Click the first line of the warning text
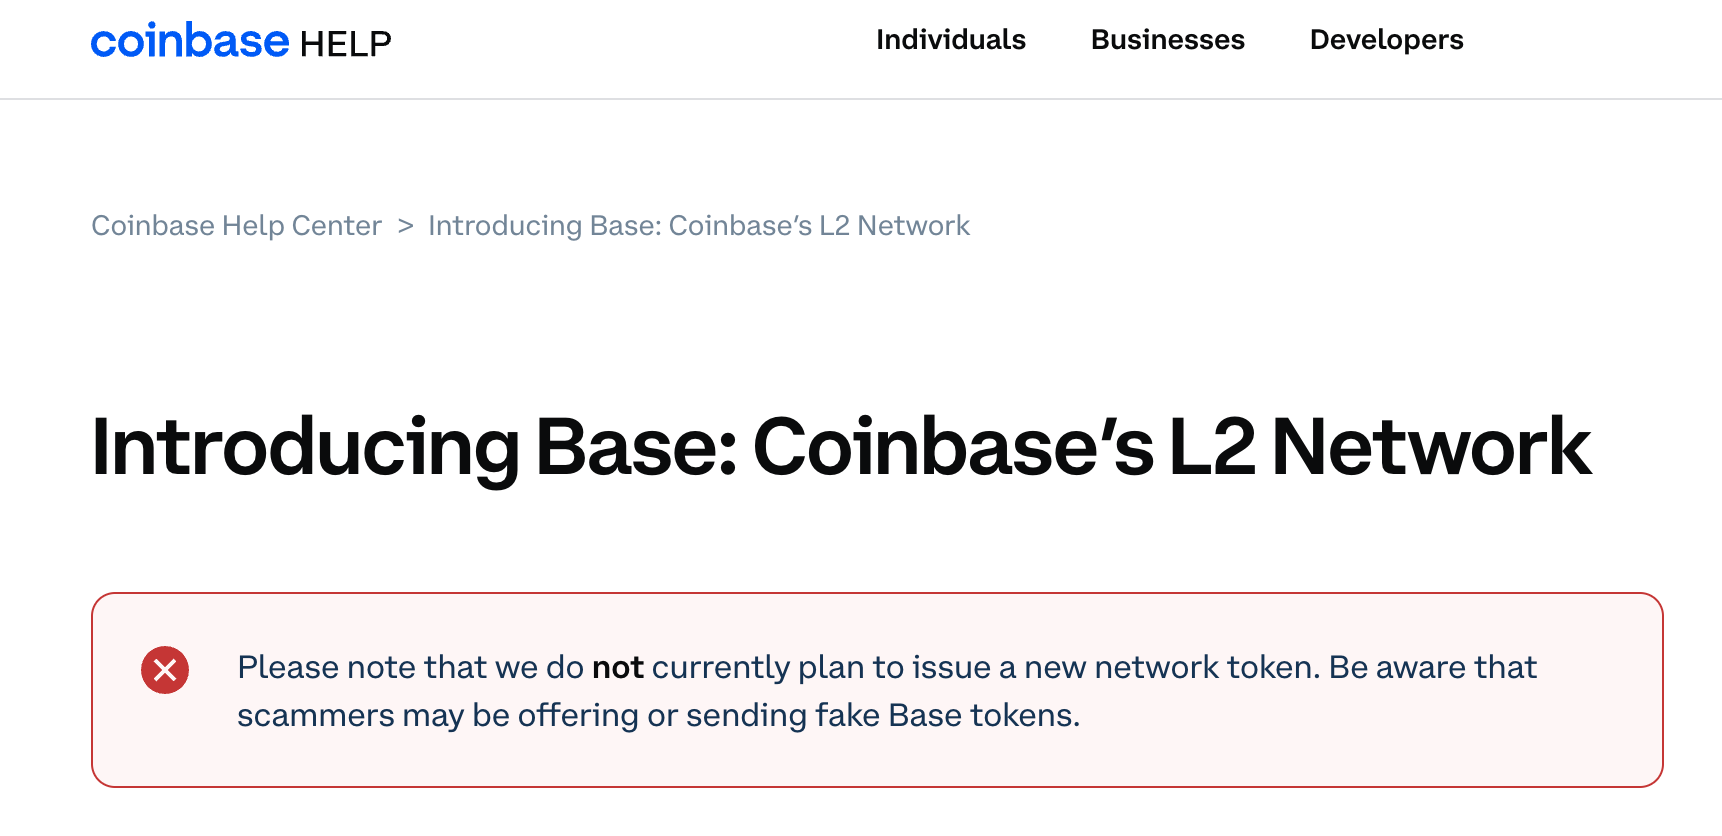The image size is (1722, 836). pyautogui.click(x=886, y=667)
